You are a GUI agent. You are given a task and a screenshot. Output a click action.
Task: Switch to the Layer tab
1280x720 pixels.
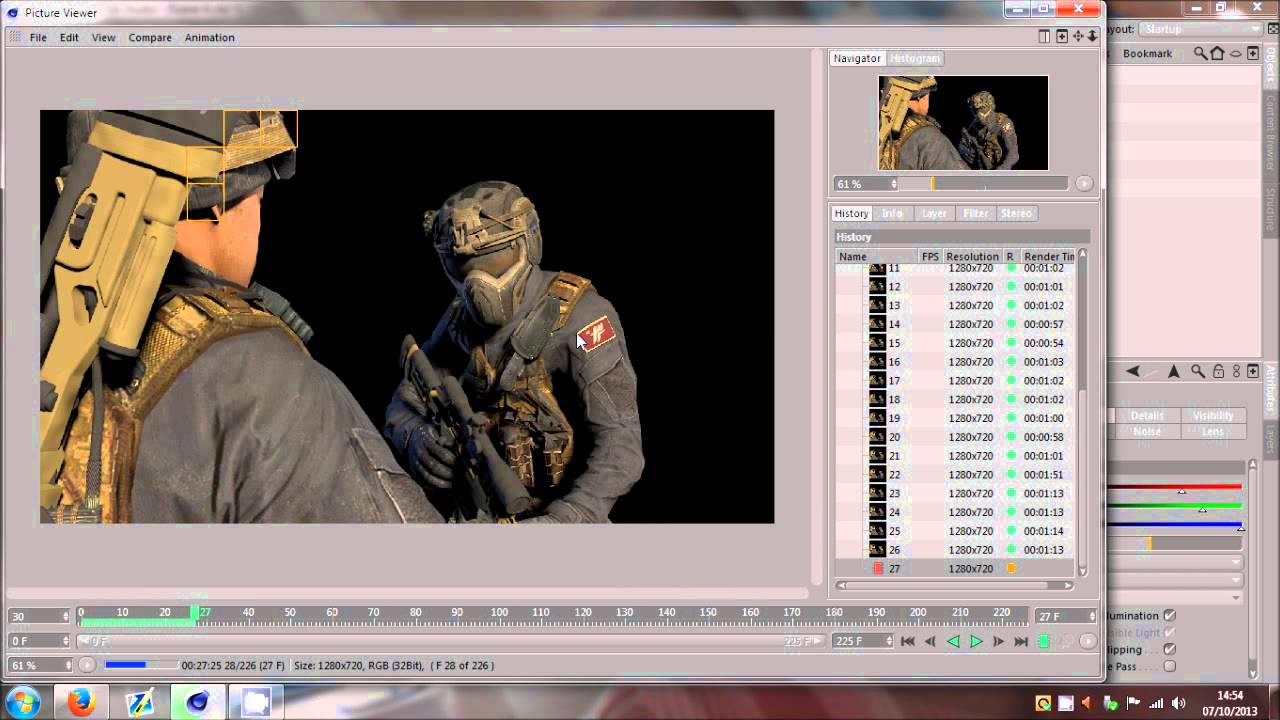coord(934,213)
